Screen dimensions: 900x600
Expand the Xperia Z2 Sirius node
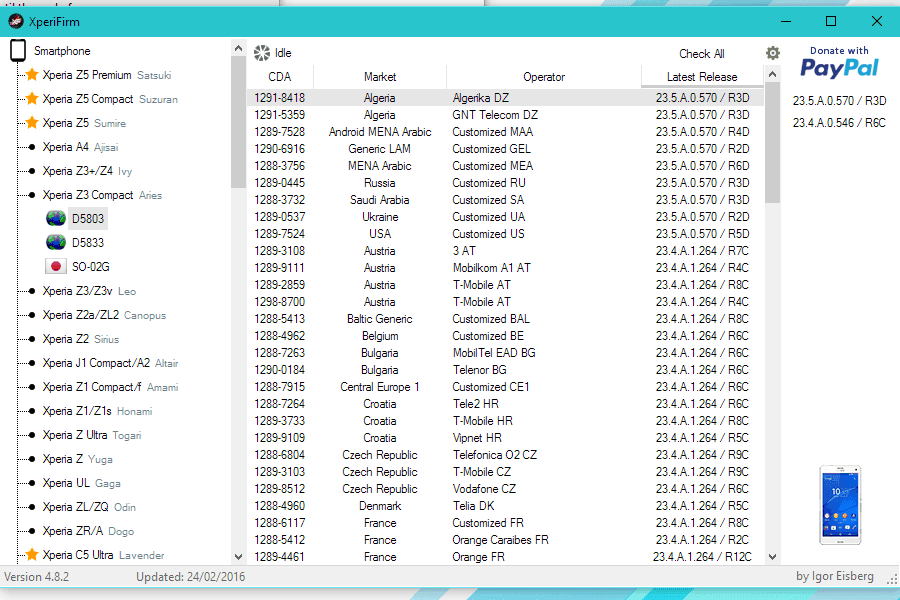pyautogui.click(x=32, y=339)
